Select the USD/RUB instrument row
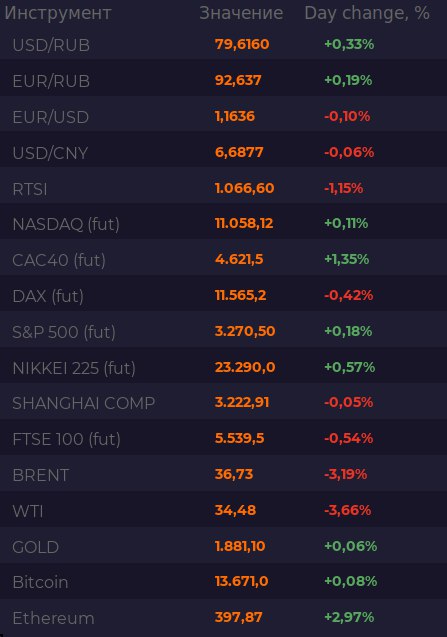 tap(224, 44)
